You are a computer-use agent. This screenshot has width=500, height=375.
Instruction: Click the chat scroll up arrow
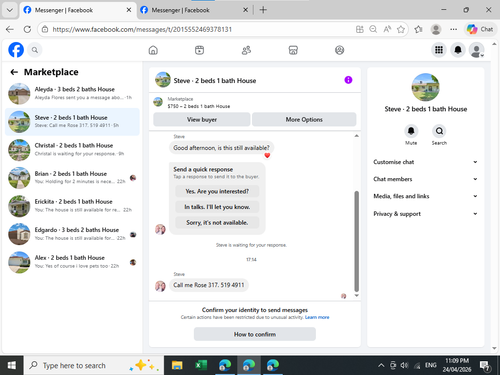(356, 136)
